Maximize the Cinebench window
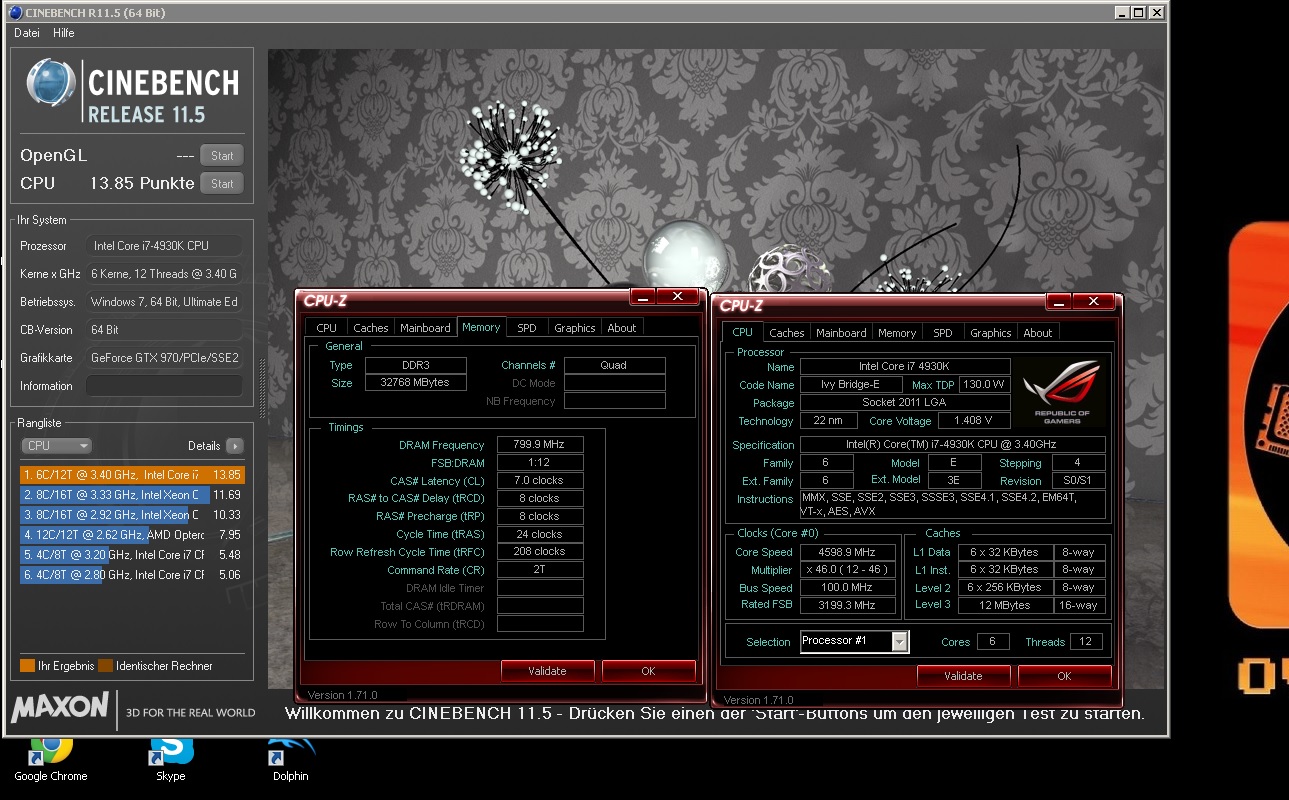 tap(1139, 13)
